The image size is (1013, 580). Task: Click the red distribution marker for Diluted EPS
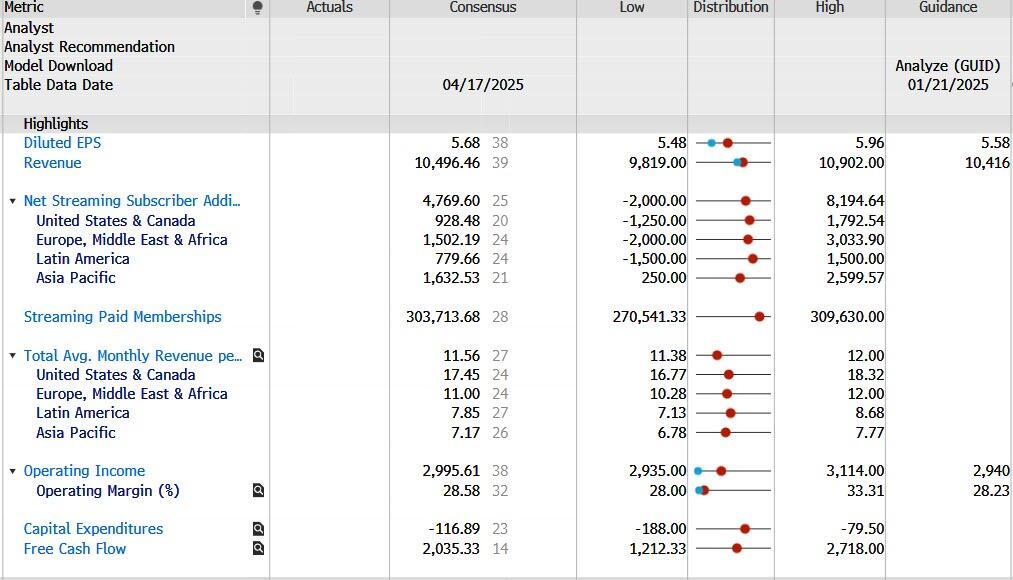[x=727, y=143]
